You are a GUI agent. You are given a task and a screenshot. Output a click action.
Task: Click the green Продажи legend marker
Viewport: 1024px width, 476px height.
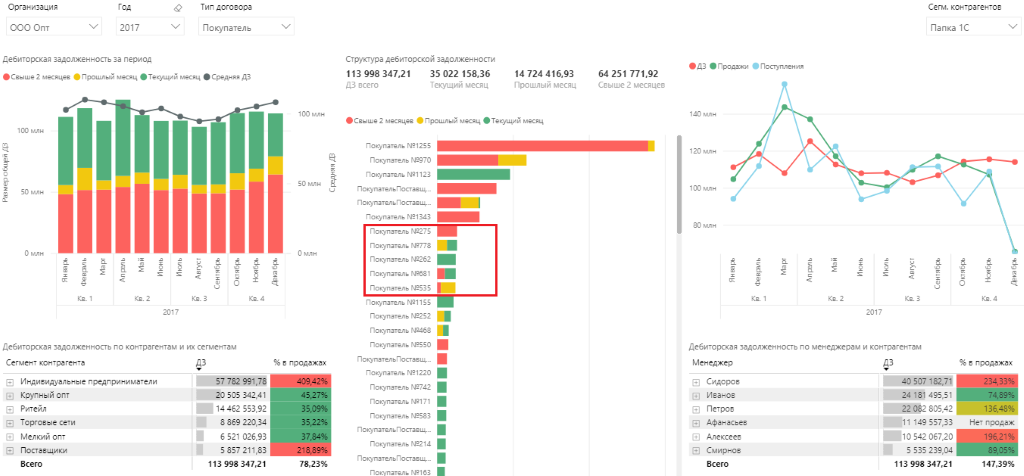point(714,66)
